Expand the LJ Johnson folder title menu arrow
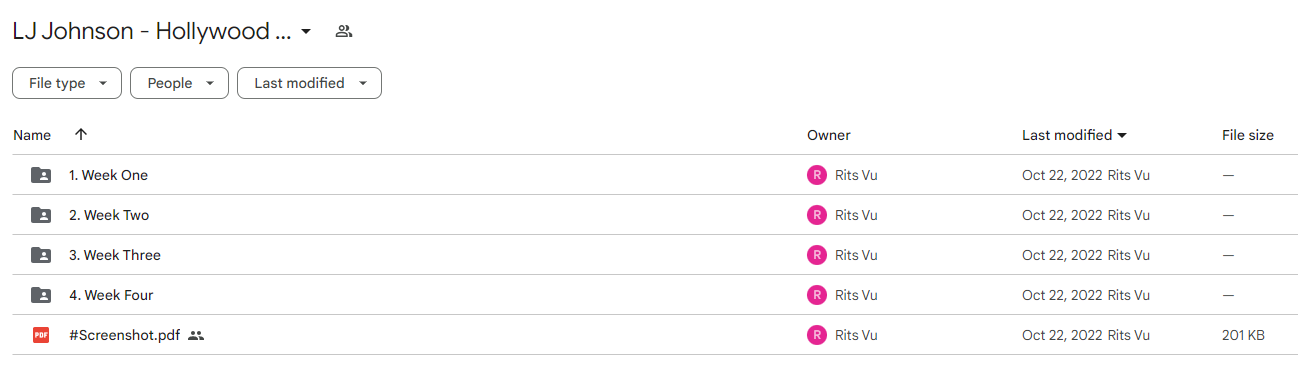The width and height of the screenshot is (1298, 387). 306,31
